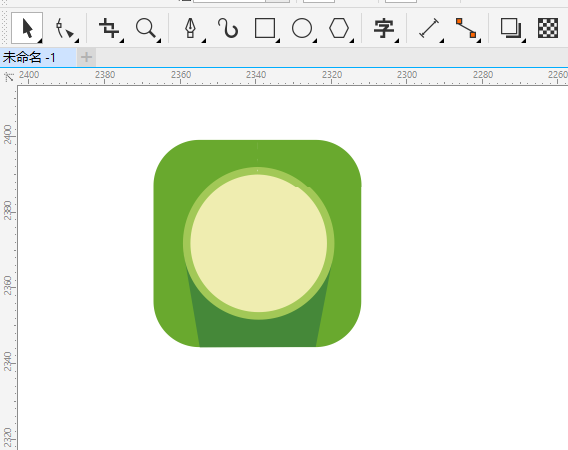The image size is (568, 450).
Task: Pick the Dimension line tool
Action: tap(429, 28)
